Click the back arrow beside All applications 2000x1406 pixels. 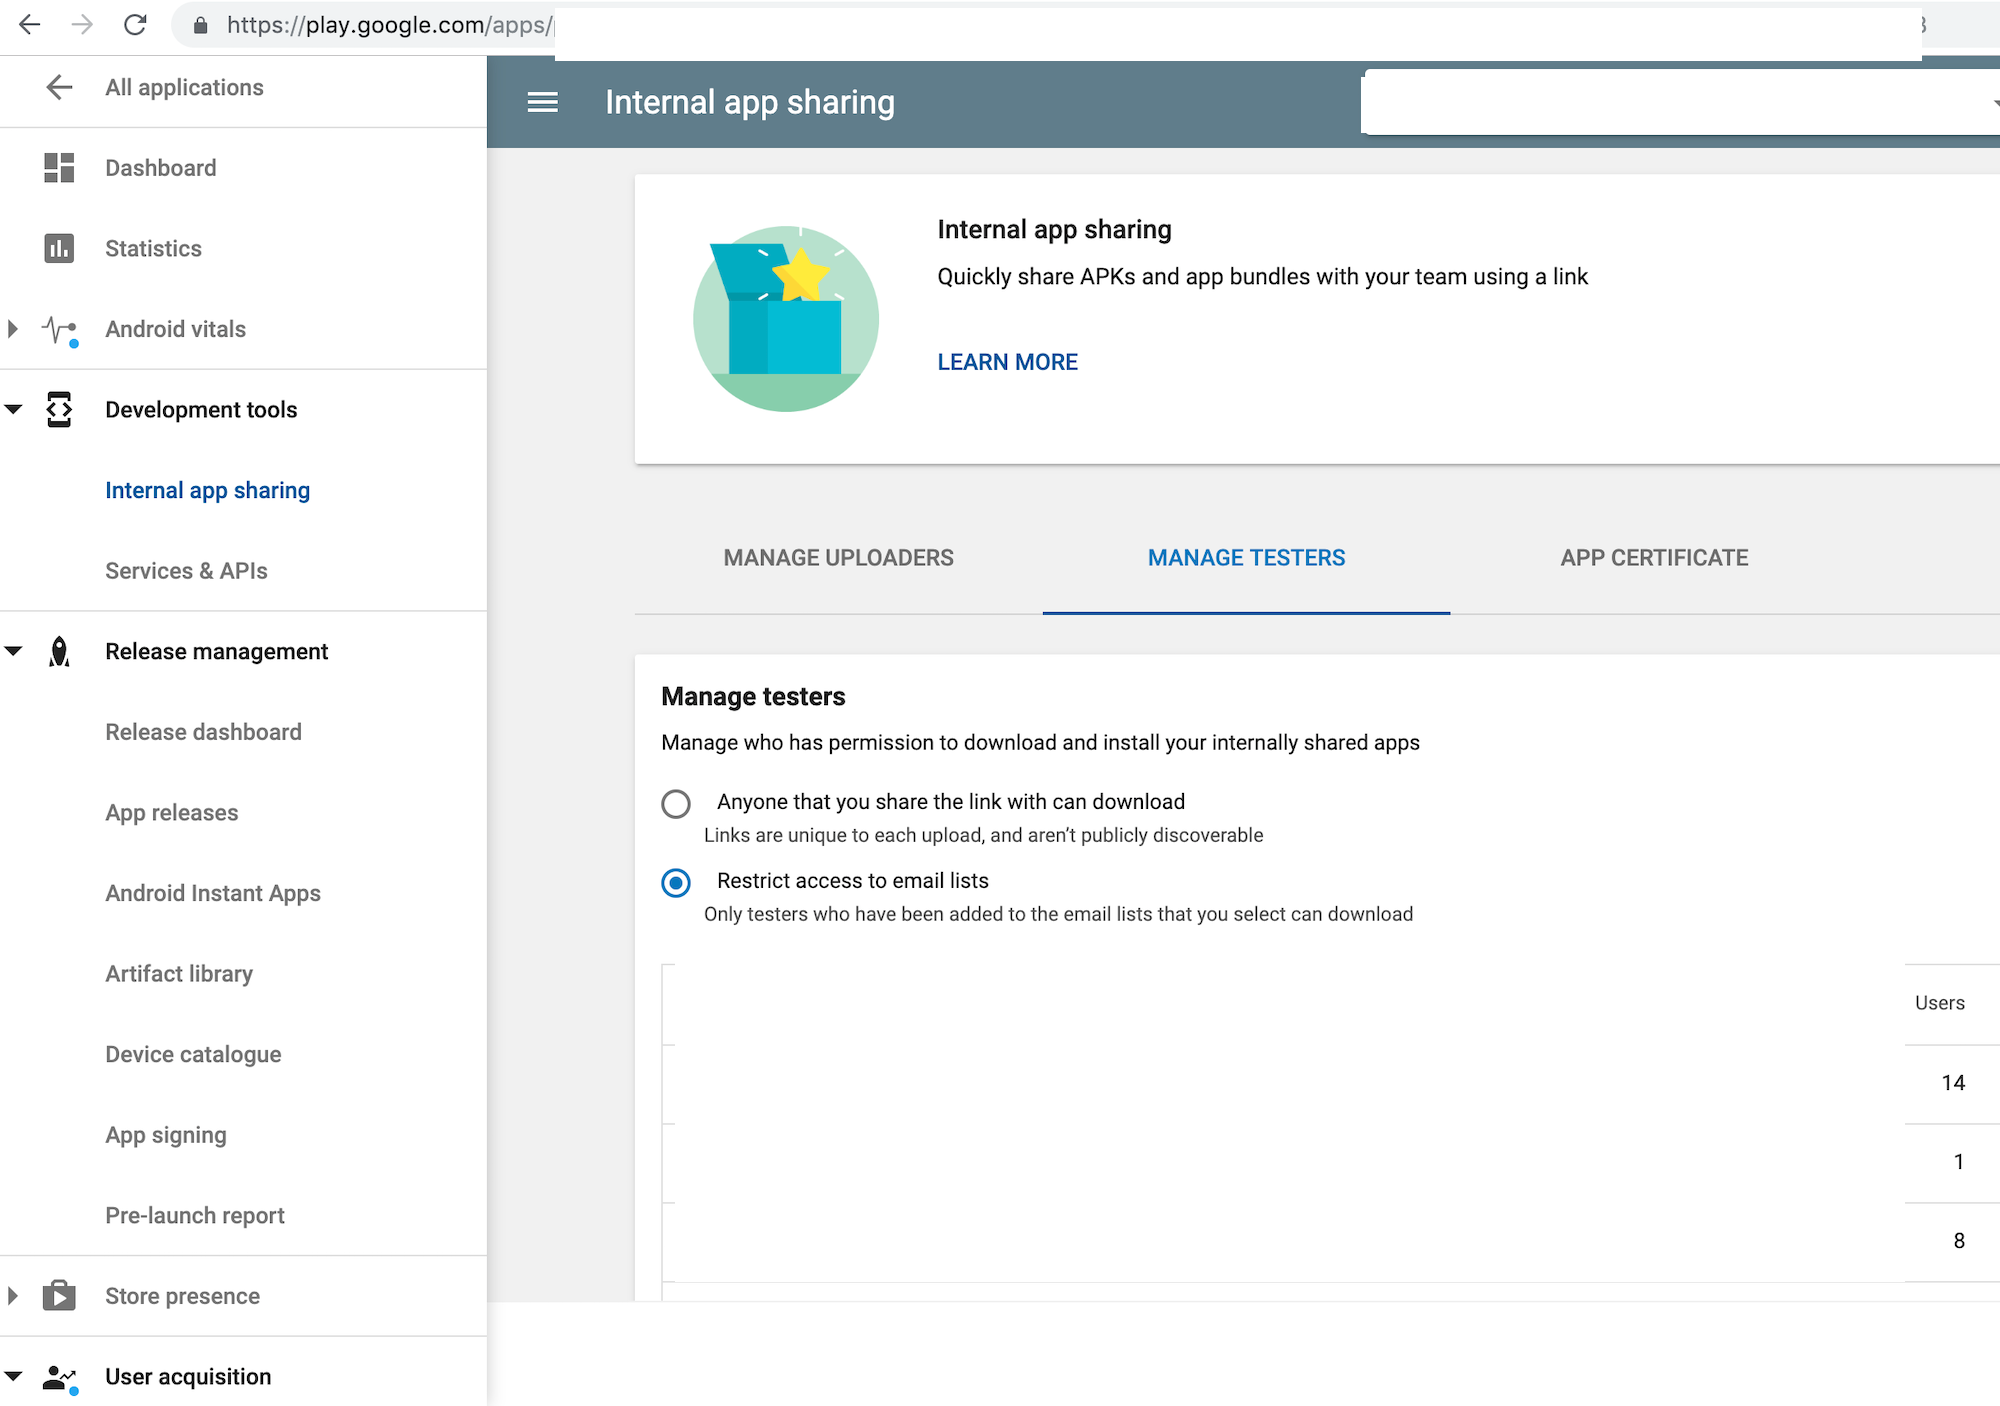[x=59, y=87]
